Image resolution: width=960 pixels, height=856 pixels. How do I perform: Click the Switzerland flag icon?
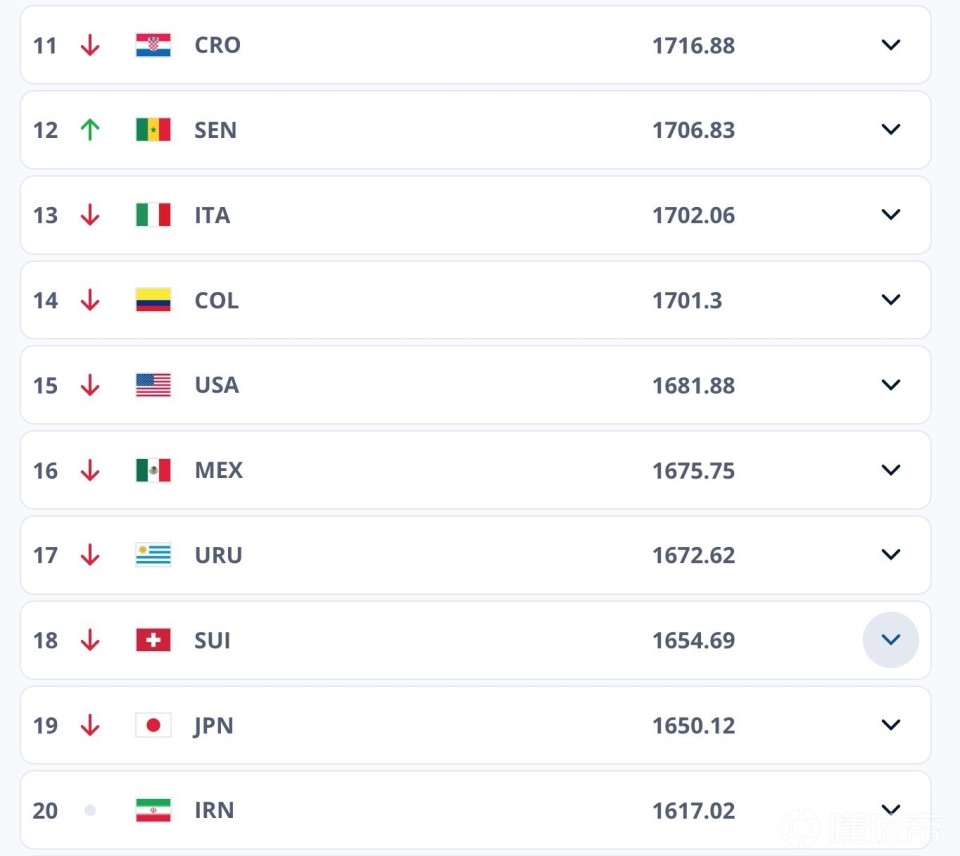point(153,640)
